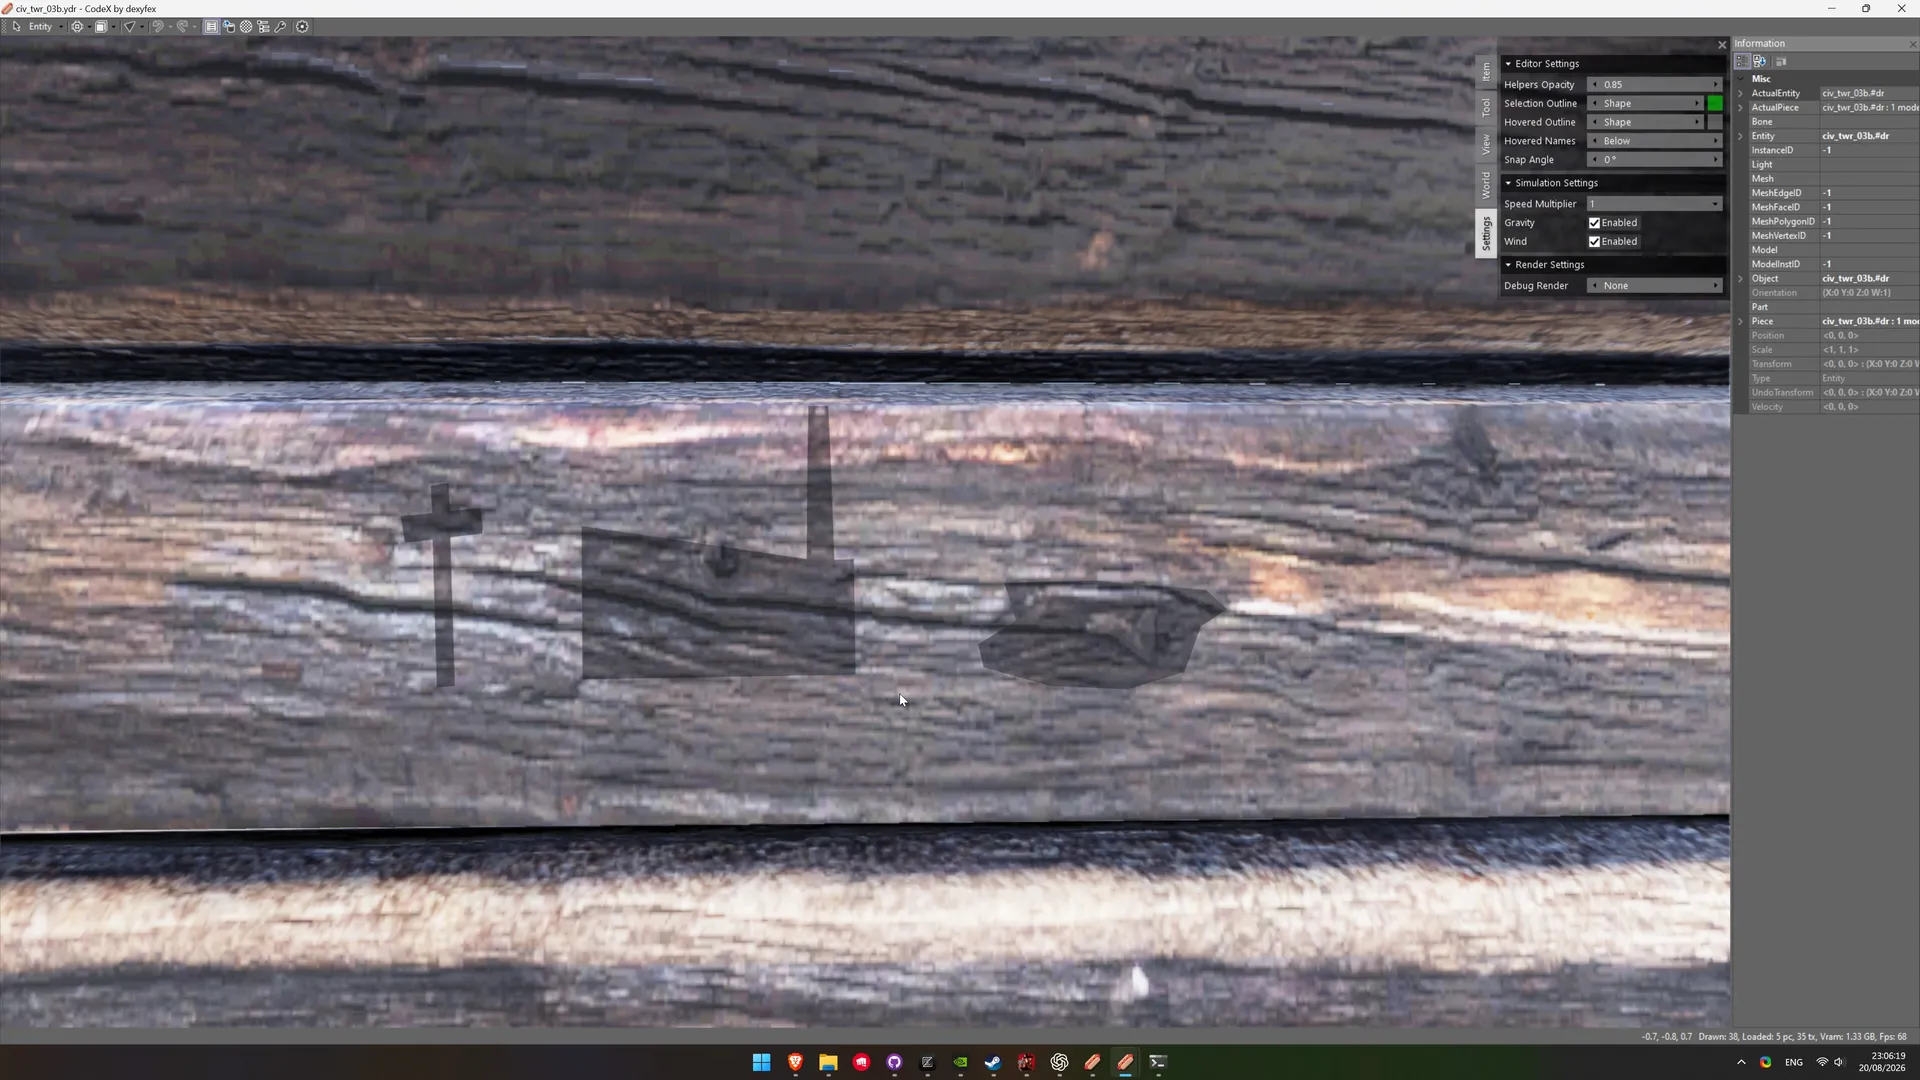This screenshot has height=1080, width=1920.
Task: Expand the Entity property row
Action: coord(1740,136)
